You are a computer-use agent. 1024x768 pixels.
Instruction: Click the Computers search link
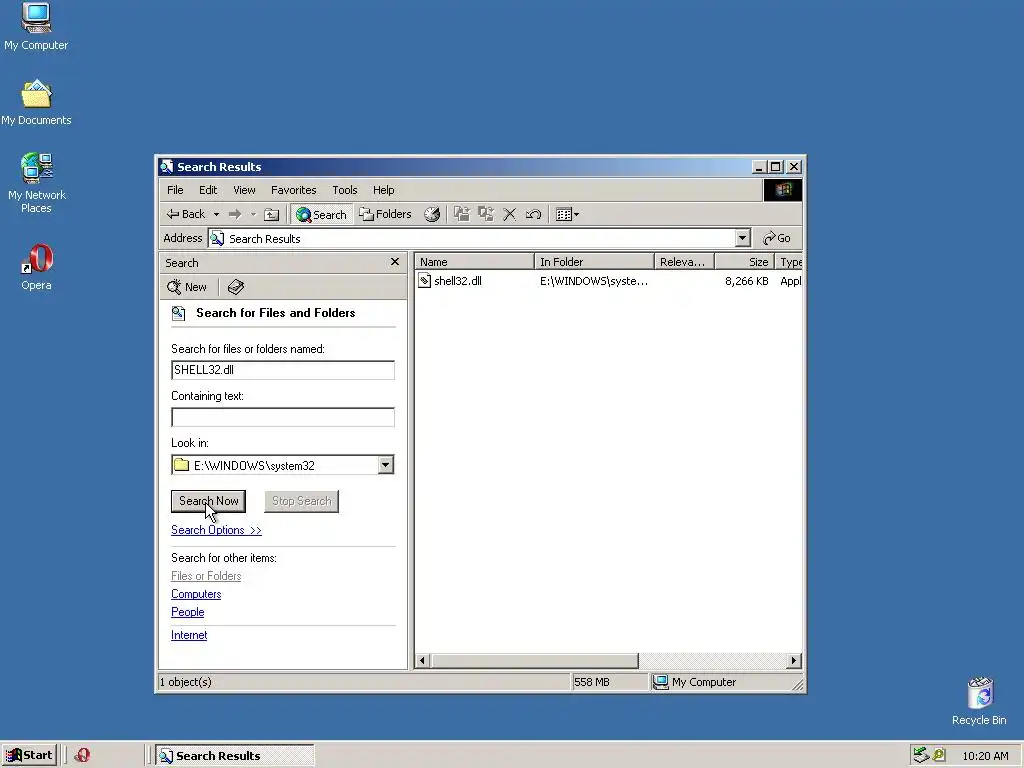(196, 594)
